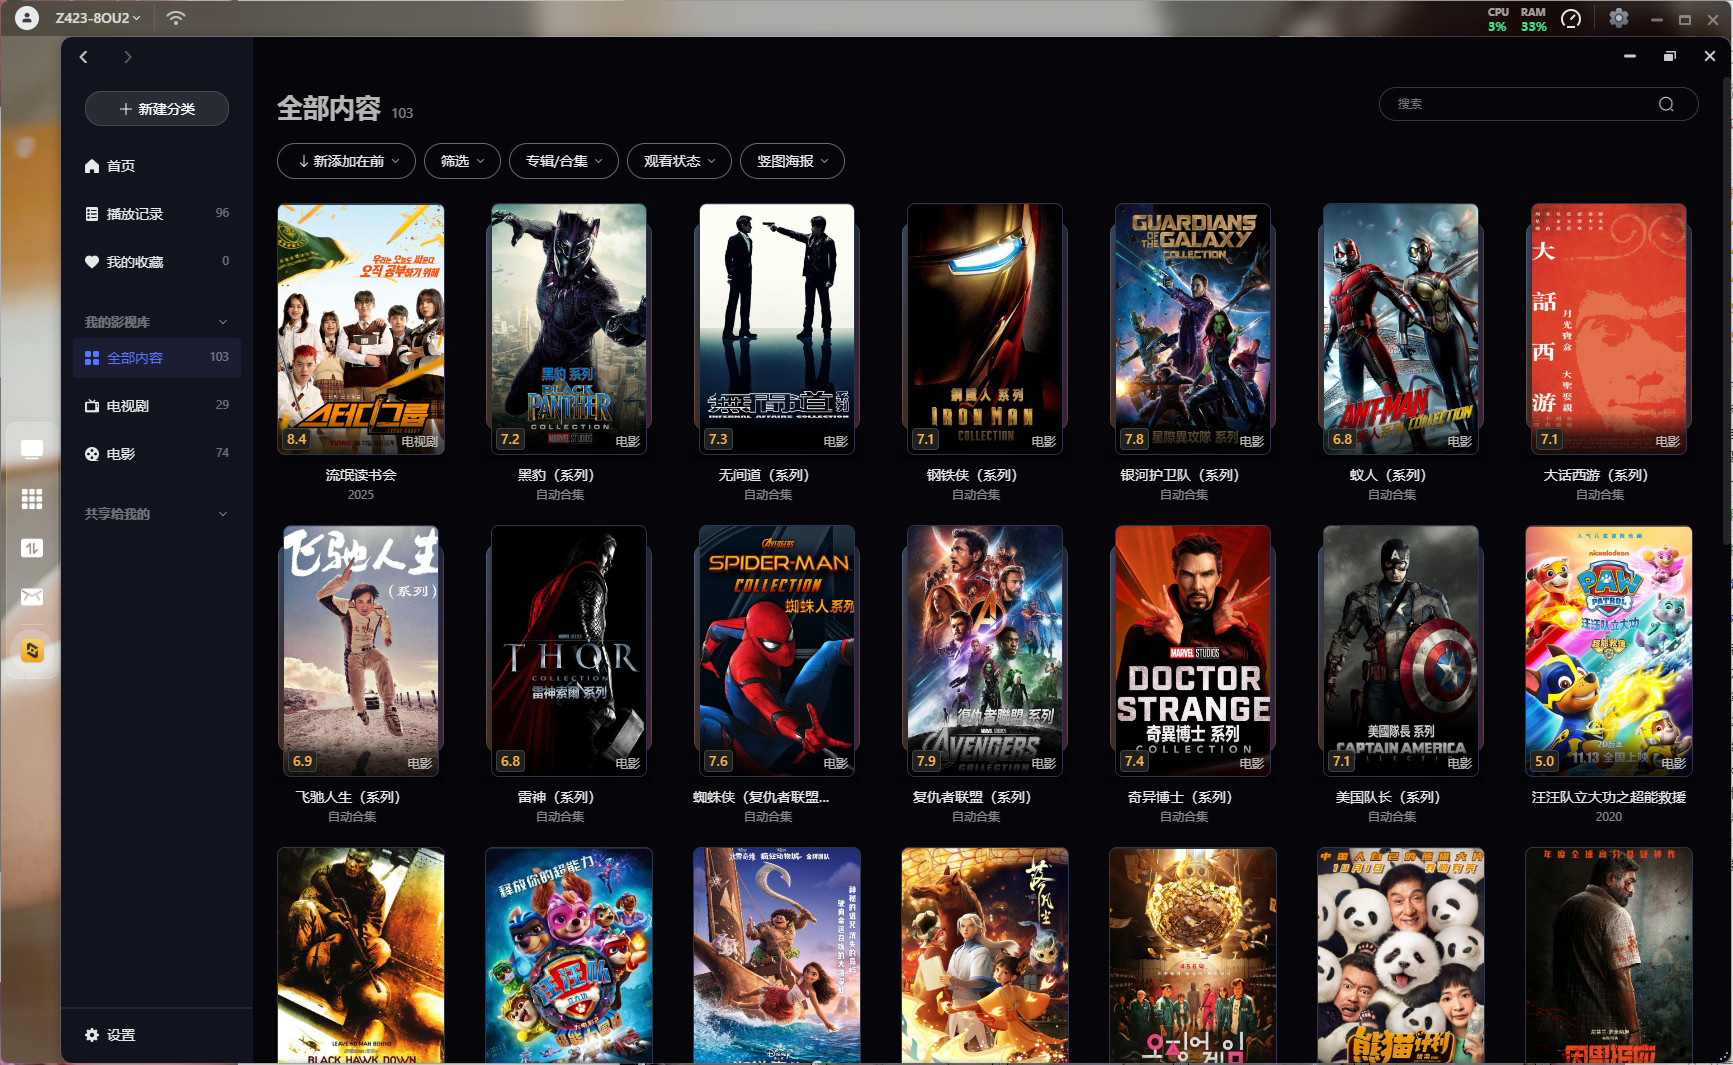Open the 飞驰人生 collection poster
Viewport: 1733px width, 1065px height.
point(361,651)
